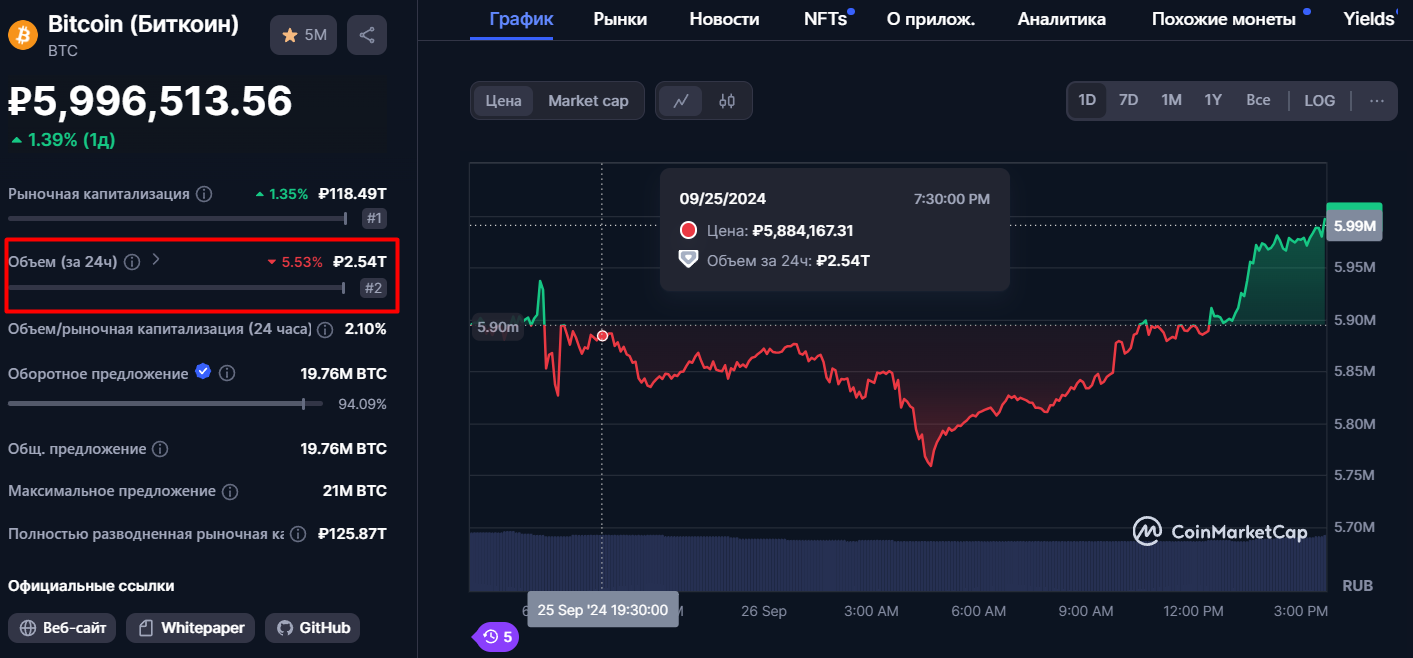Image resolution: width=1413 pixels, height=658 pixels.
Task: Toggle chart to Market cap view
Action: click(588, 101)
